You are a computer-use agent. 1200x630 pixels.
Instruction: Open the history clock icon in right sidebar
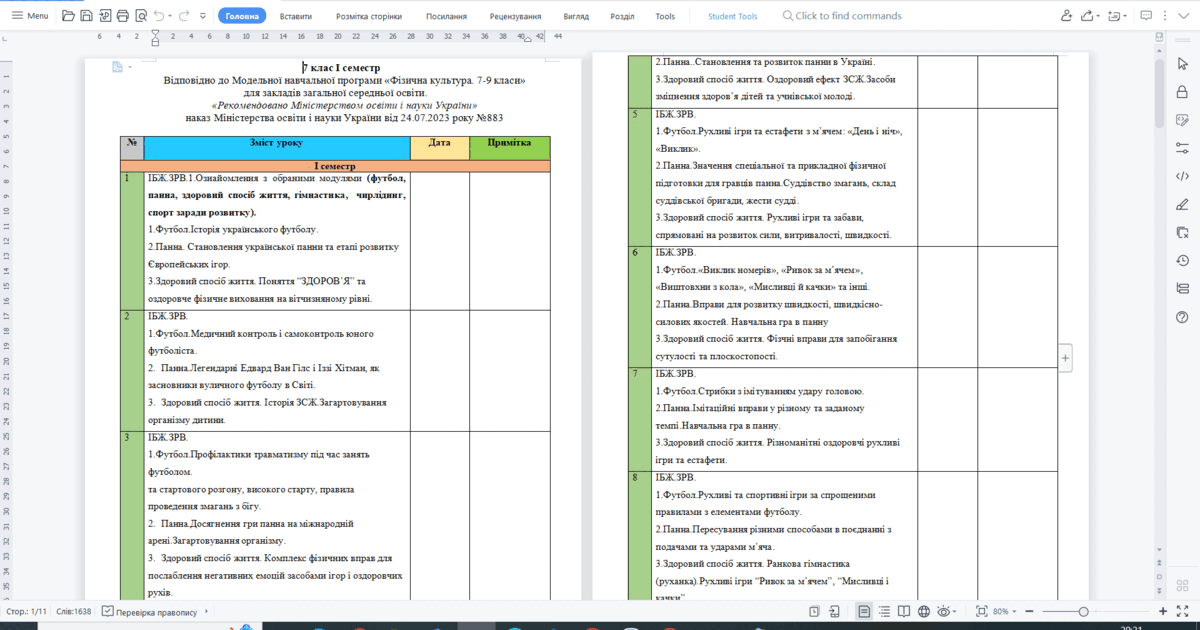coord(1183,261)
